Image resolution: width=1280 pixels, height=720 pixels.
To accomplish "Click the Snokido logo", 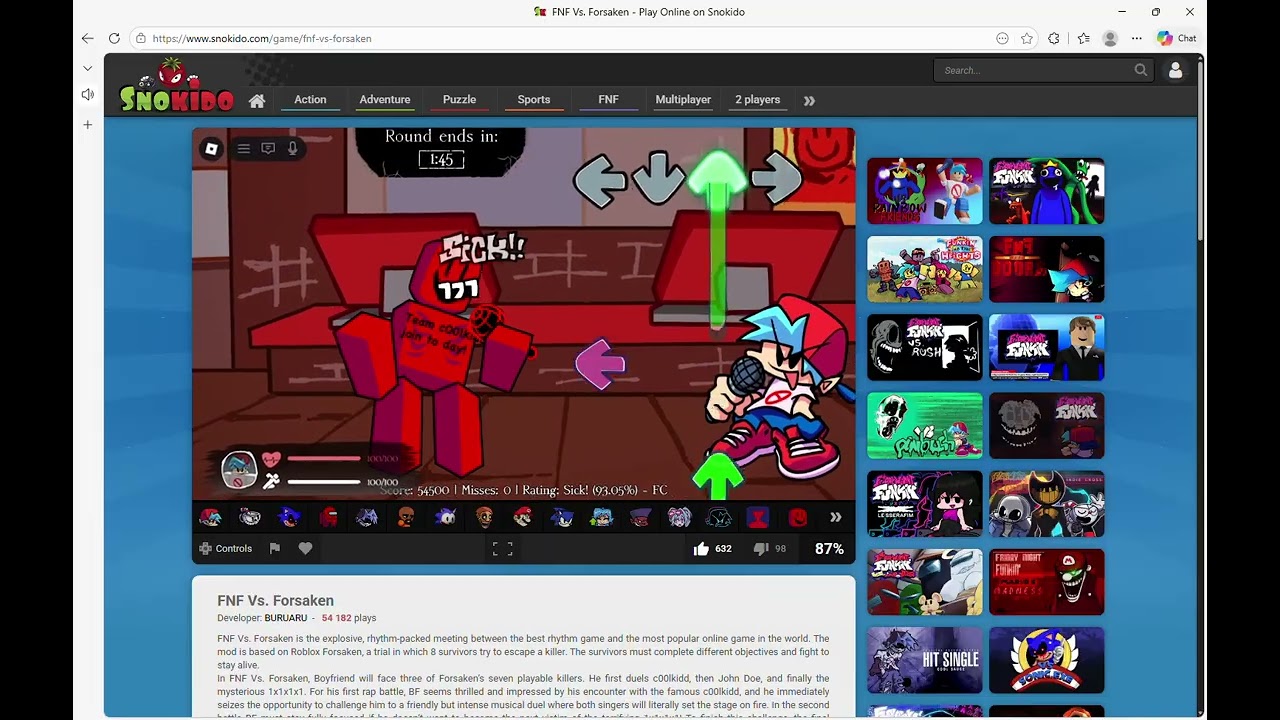I will tap(176, 86).
